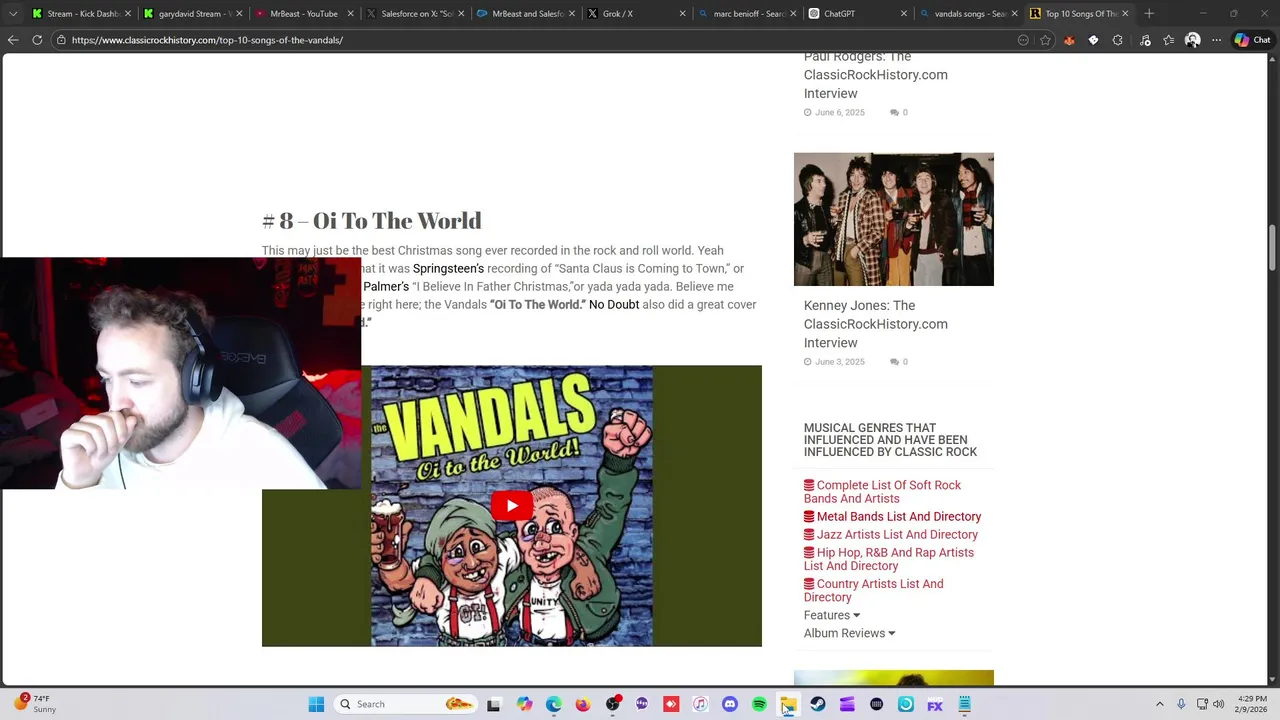Reload the page with the refresh icon
This screenshot has height=720, width=1280.
pyautogui.click(x=37, y=40)
